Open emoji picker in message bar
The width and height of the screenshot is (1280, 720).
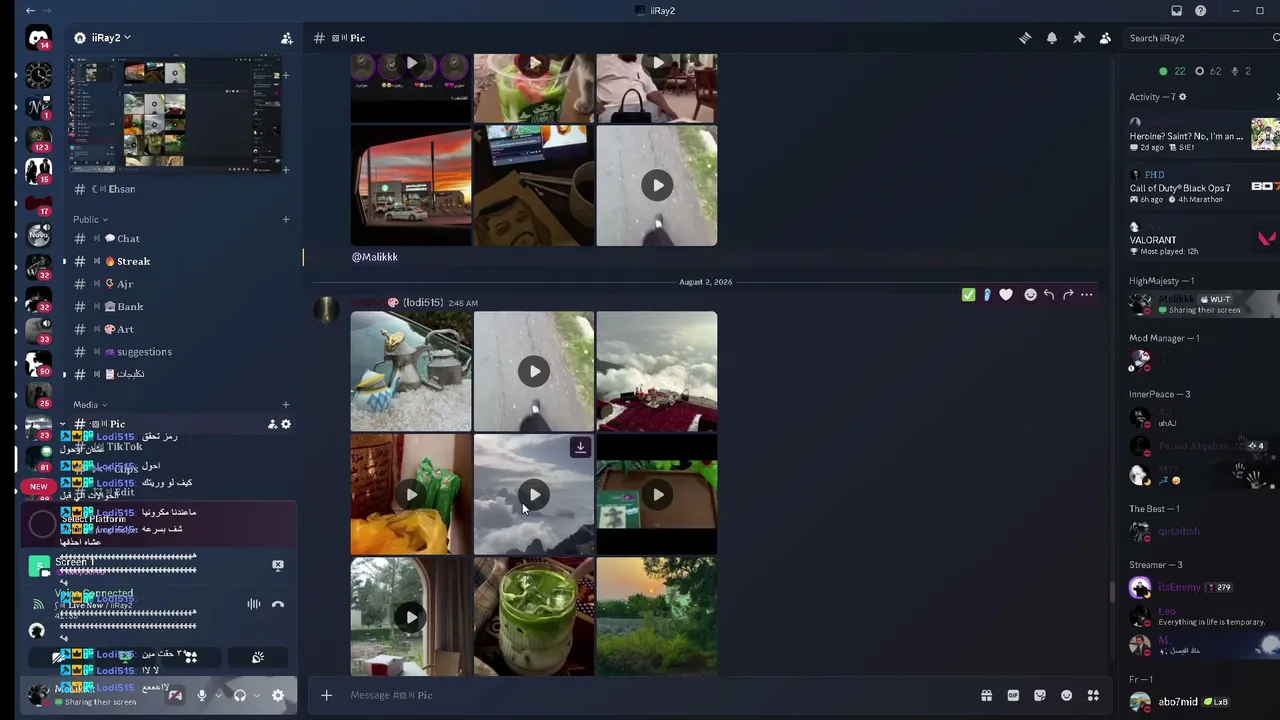(x=1066, y=695)
